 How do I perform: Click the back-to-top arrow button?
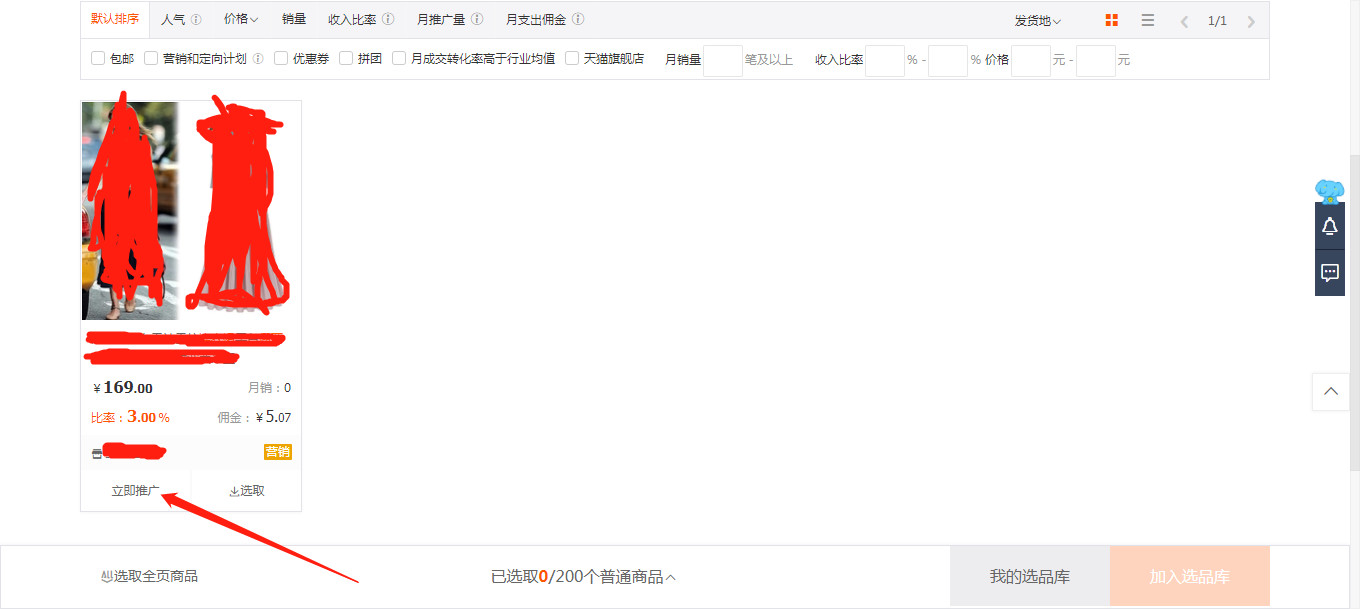click(1330, 391)
